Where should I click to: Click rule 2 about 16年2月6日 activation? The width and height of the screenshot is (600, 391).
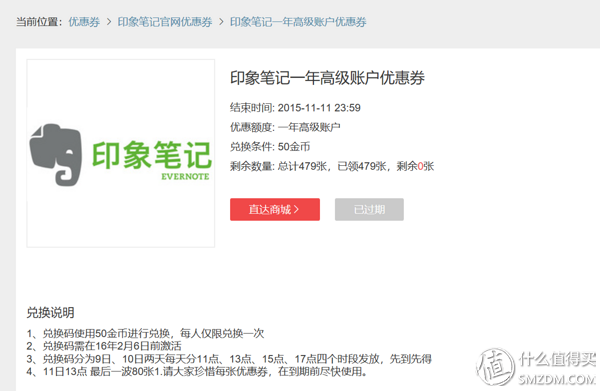click(x=104, y=346)
